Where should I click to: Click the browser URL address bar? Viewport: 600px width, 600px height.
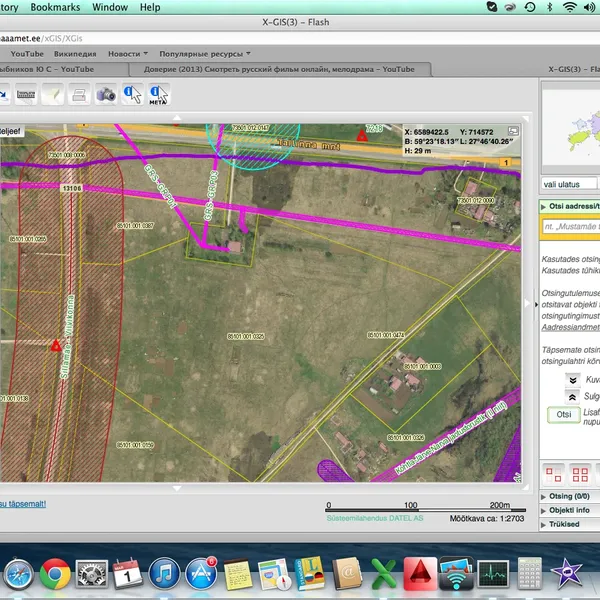pyautogui.click(x=300, y=38)
